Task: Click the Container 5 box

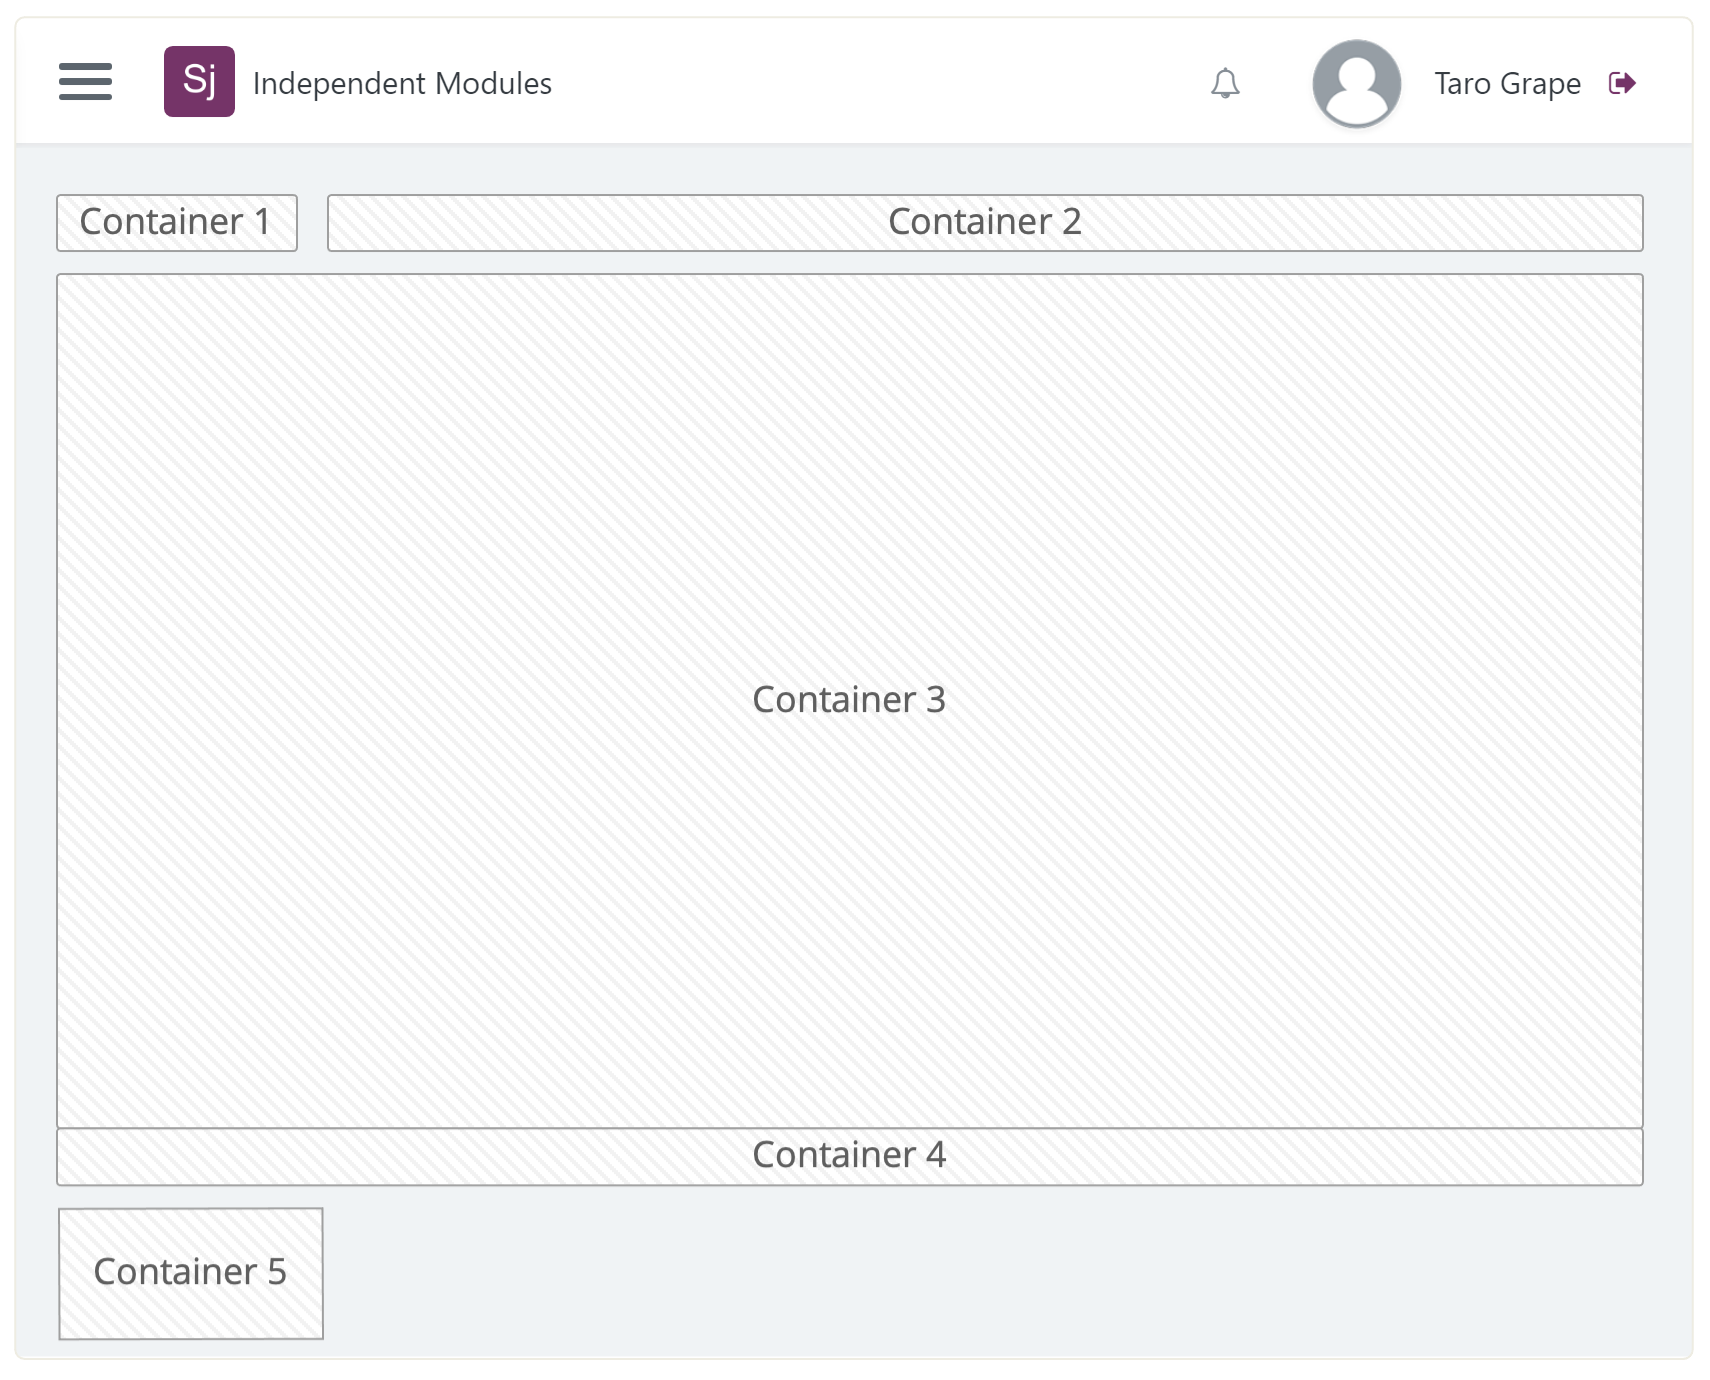Action: coord(191,1273)
